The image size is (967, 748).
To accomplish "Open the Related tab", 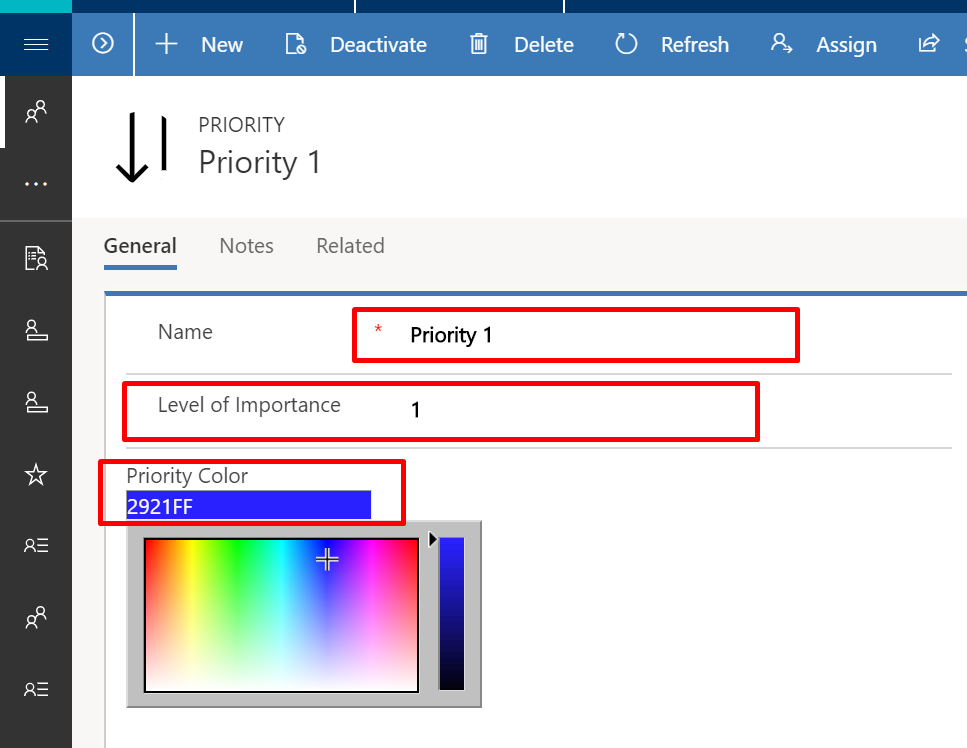I will [x=350, y=246].
